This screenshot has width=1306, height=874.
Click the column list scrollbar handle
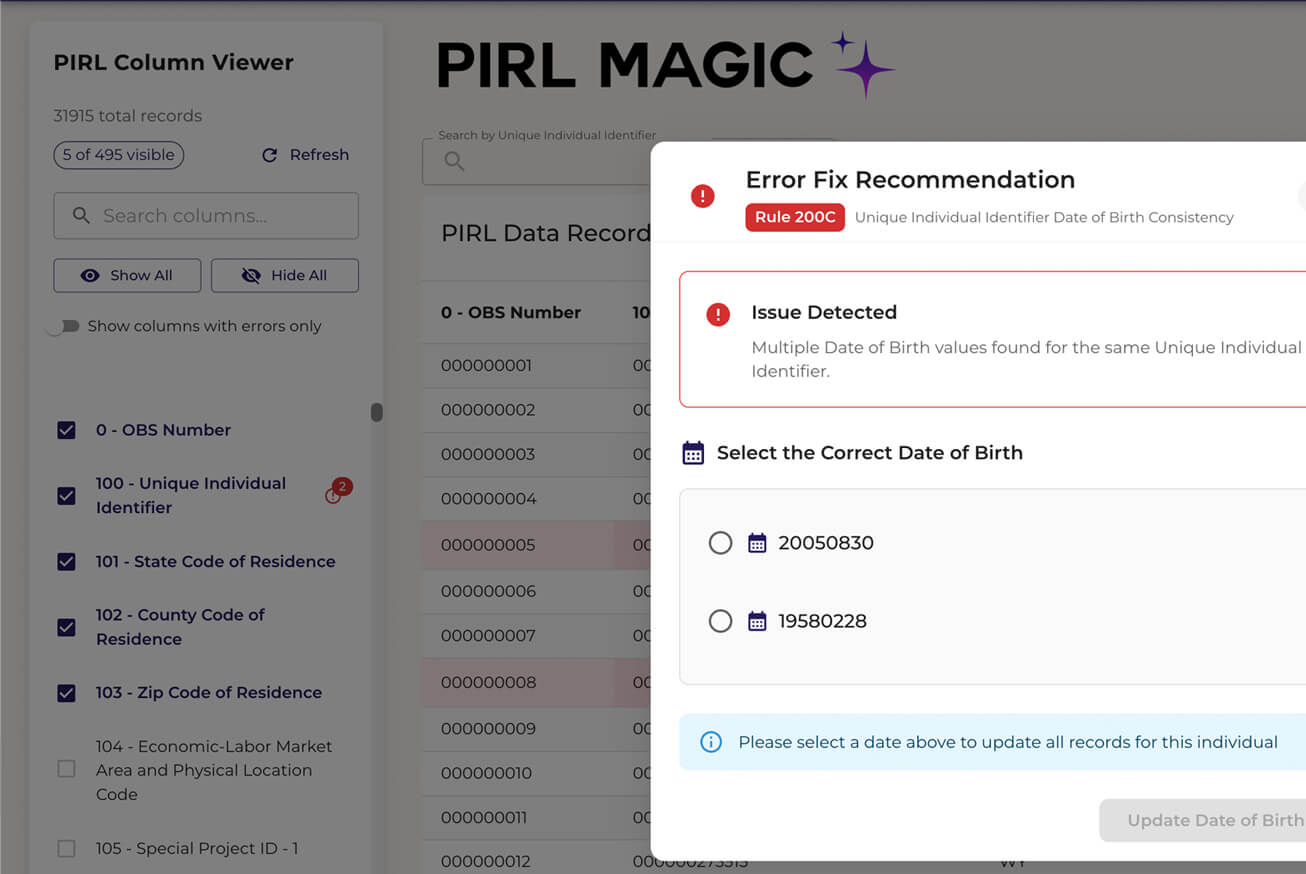[x=377, y=412]
